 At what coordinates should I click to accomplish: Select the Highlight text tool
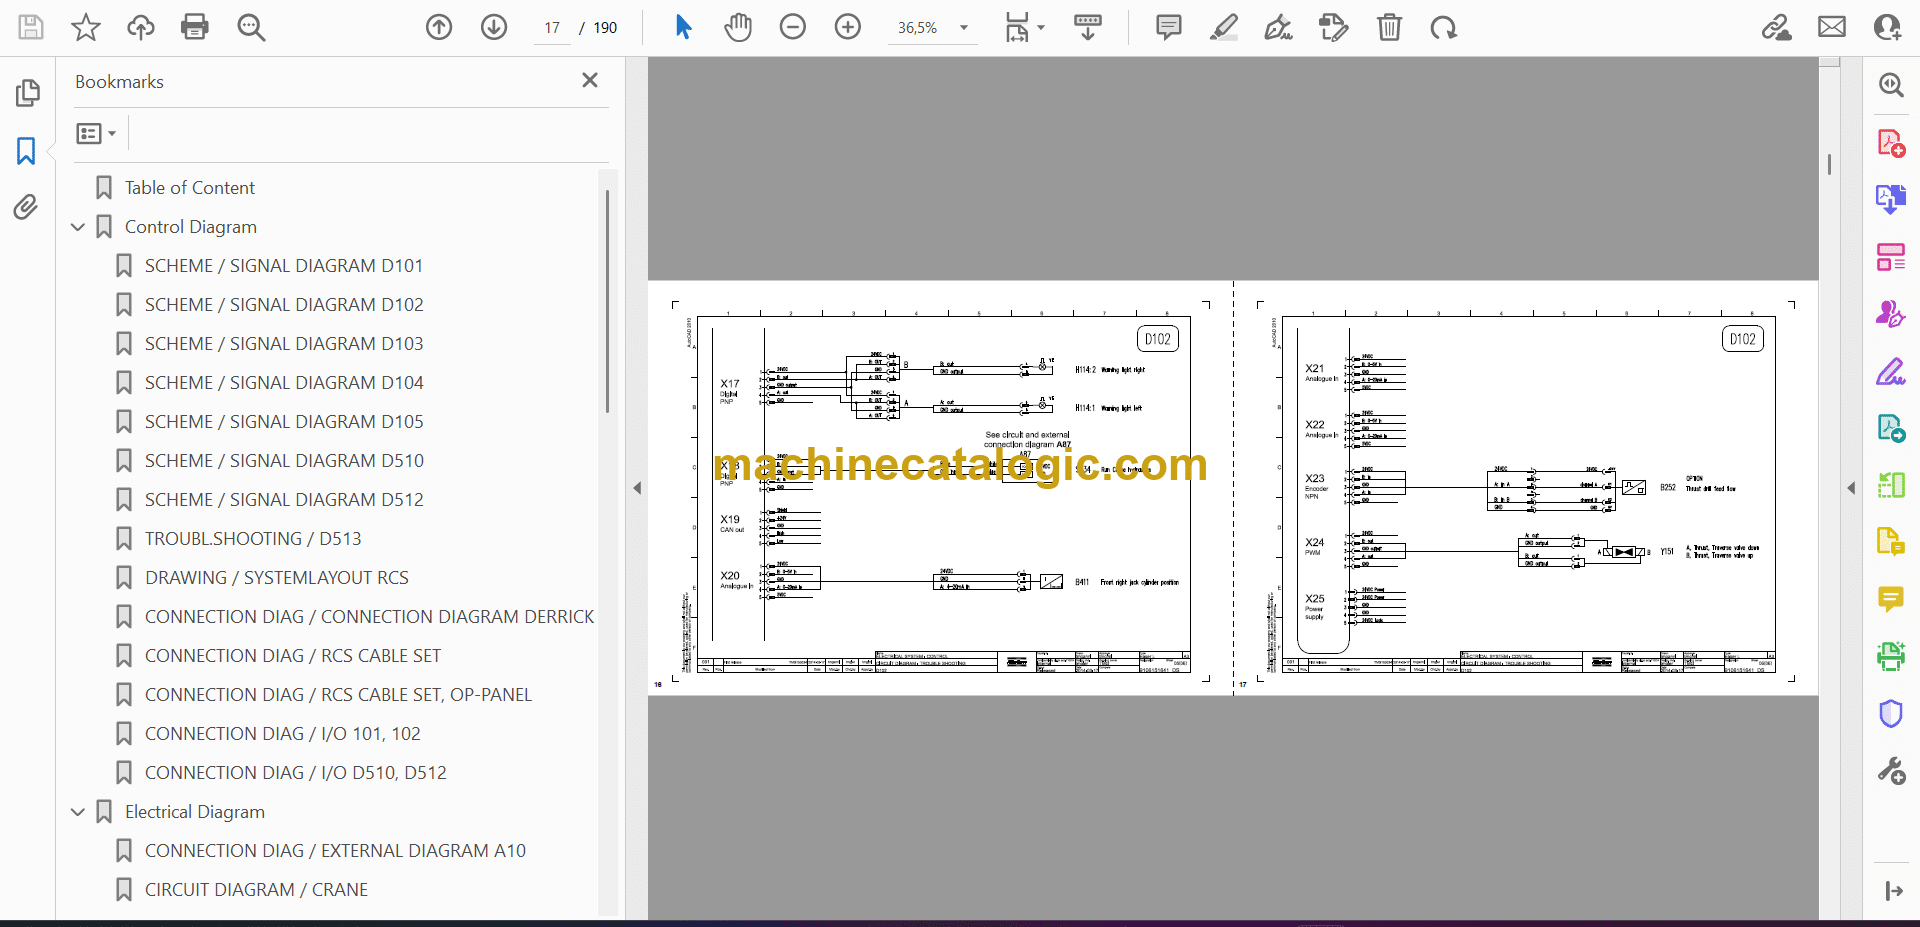click(x=1223, y=27)
